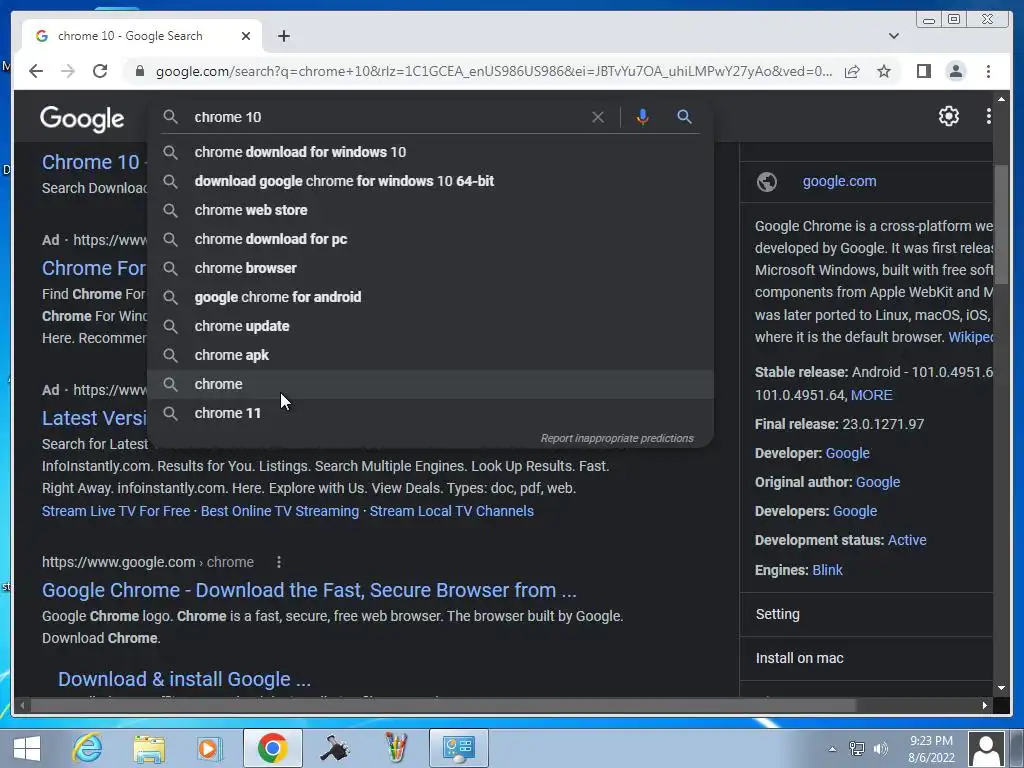Screen dimensions: 1024x768
Task: Click the browser forward arrow
Action: 68,71
